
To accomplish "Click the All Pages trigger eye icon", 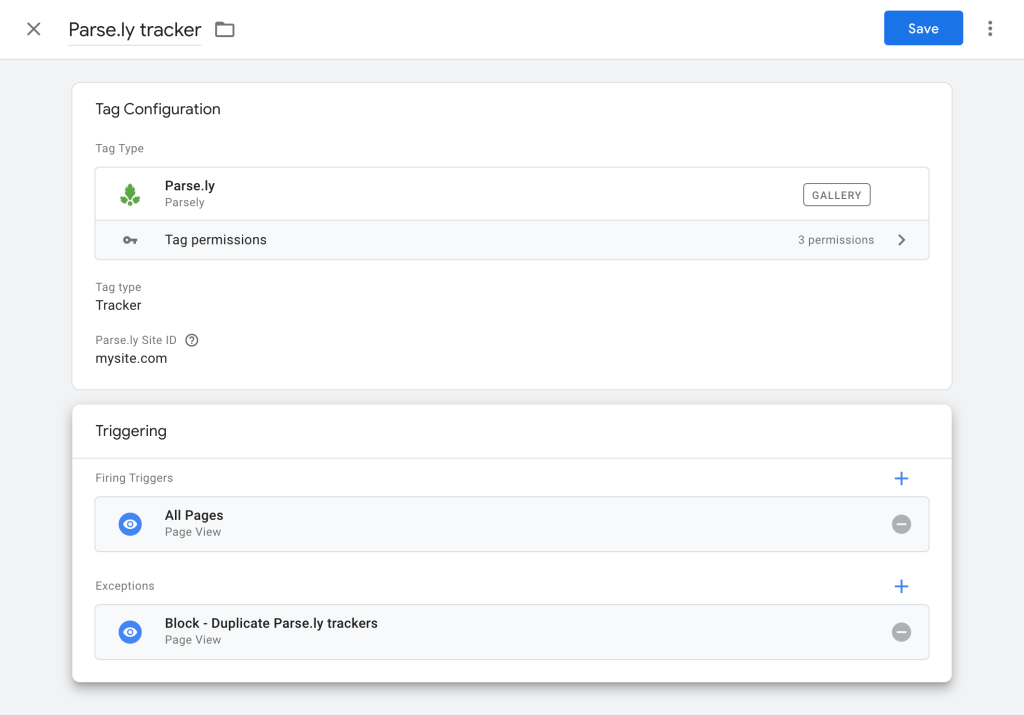I will coord(130,524).
